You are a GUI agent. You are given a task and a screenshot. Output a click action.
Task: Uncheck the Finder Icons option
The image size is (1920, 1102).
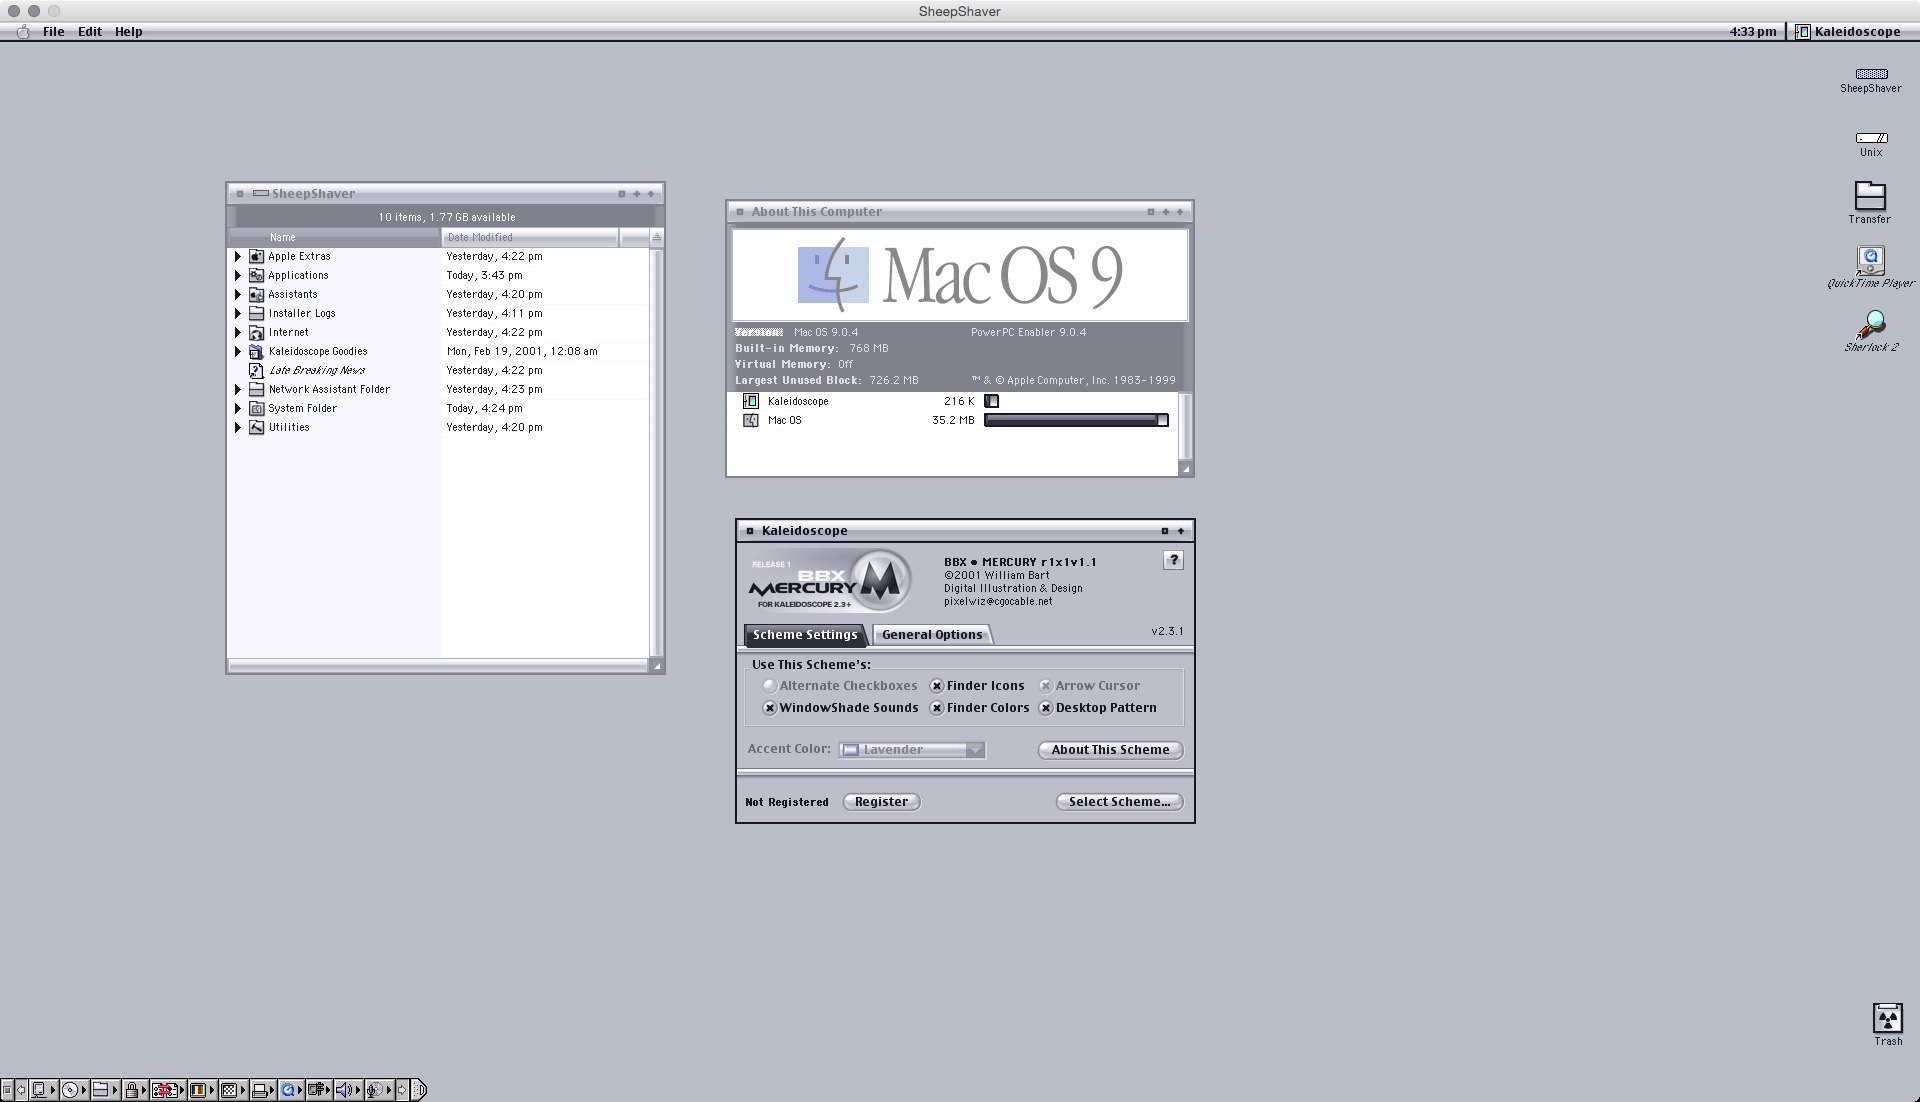click(x=937, y=686)
